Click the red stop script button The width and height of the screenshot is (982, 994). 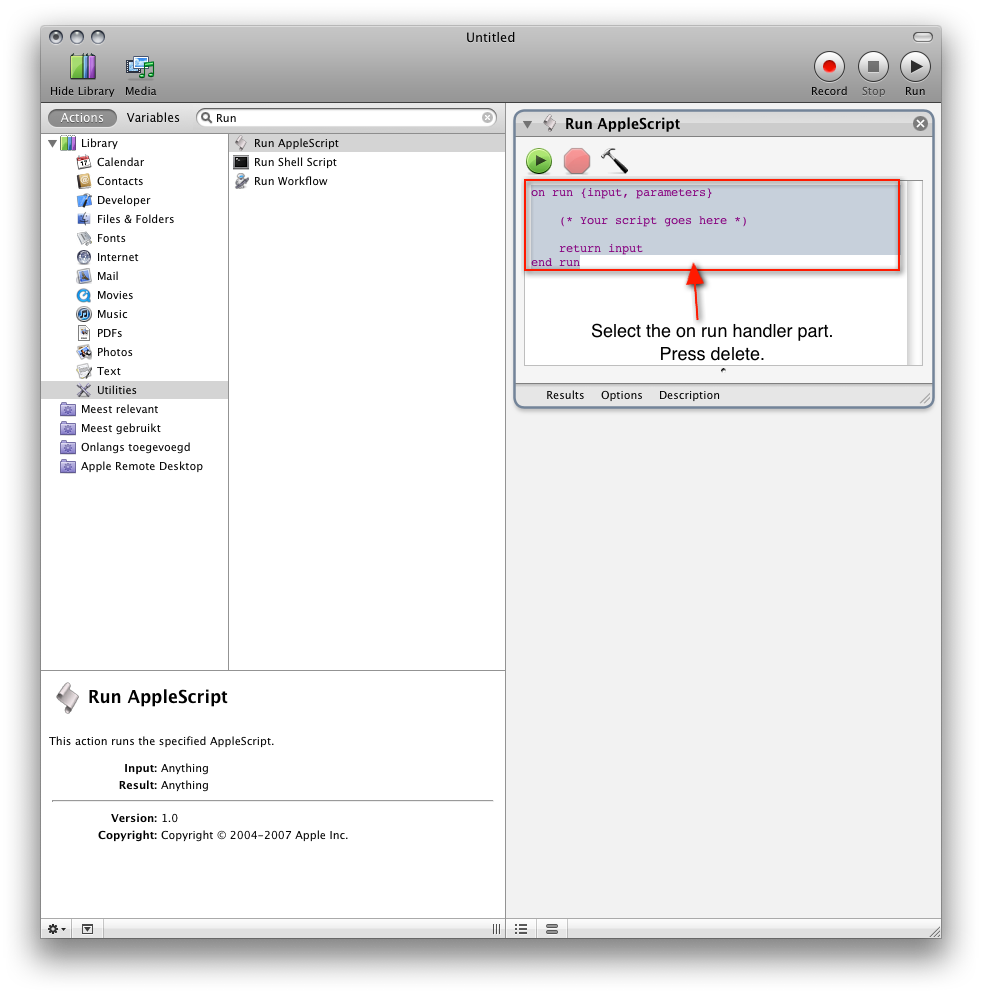pyautogui.click(x=577, y=161)
